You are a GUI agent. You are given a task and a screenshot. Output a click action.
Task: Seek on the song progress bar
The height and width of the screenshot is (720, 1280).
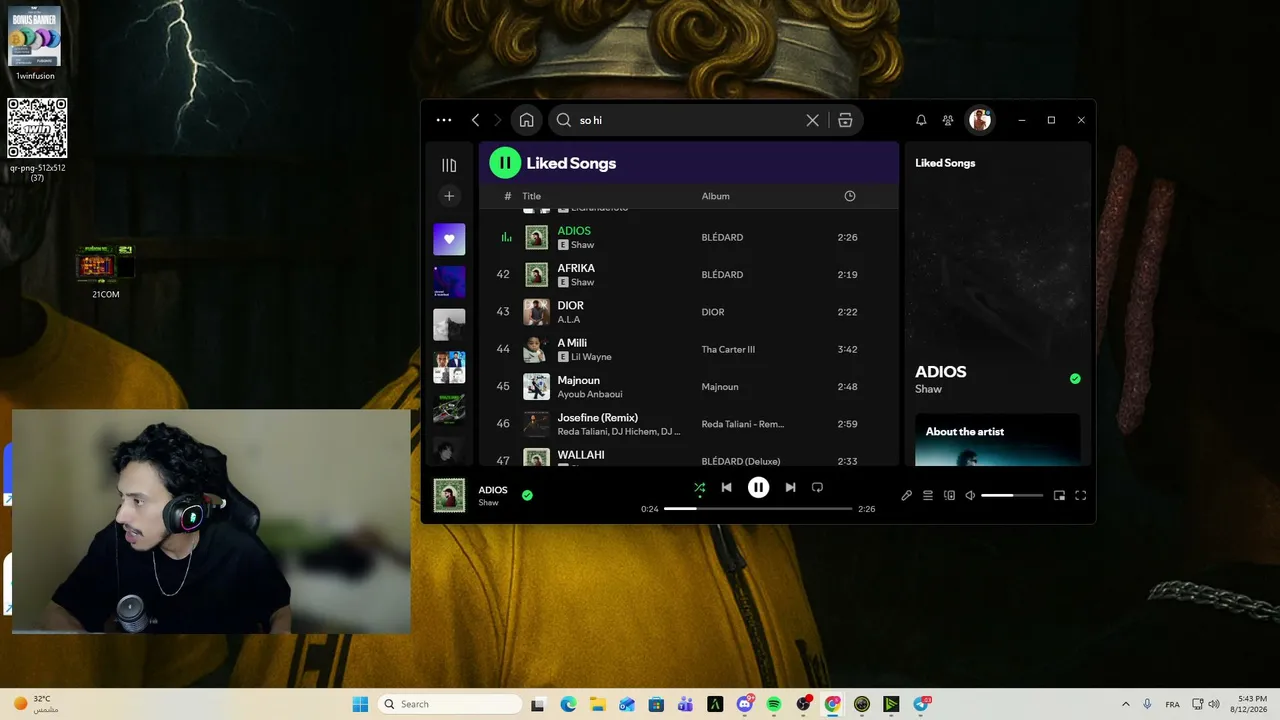[x=758, y=509]
